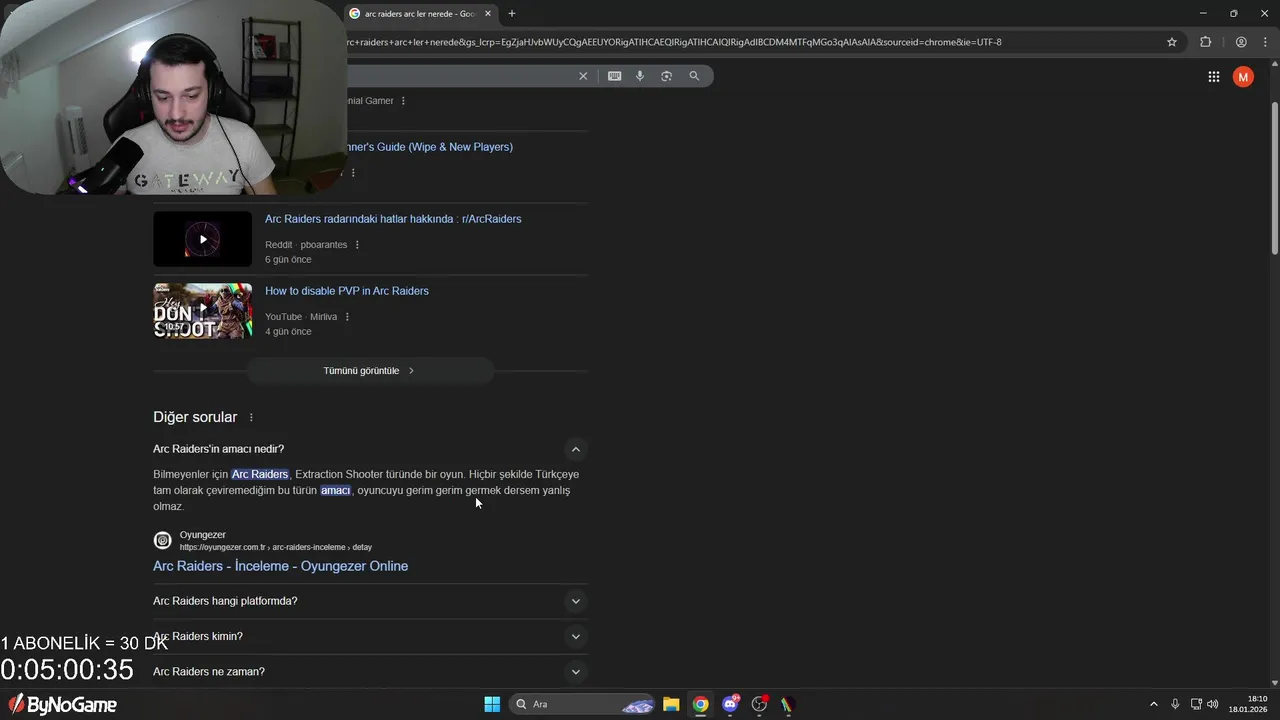Screen dimensions: 1280x720
Task: Click the Oyungezer site icon
Action: [x=162, y=541]
